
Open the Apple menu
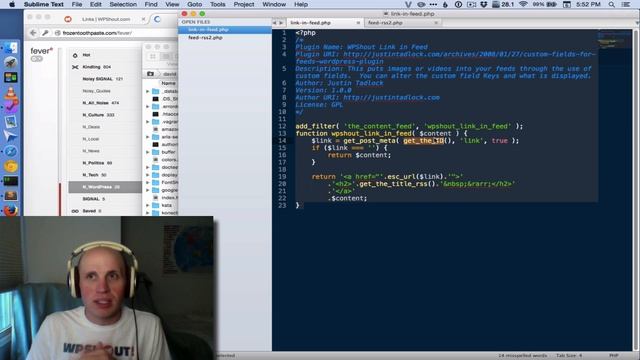click(12, 4)
